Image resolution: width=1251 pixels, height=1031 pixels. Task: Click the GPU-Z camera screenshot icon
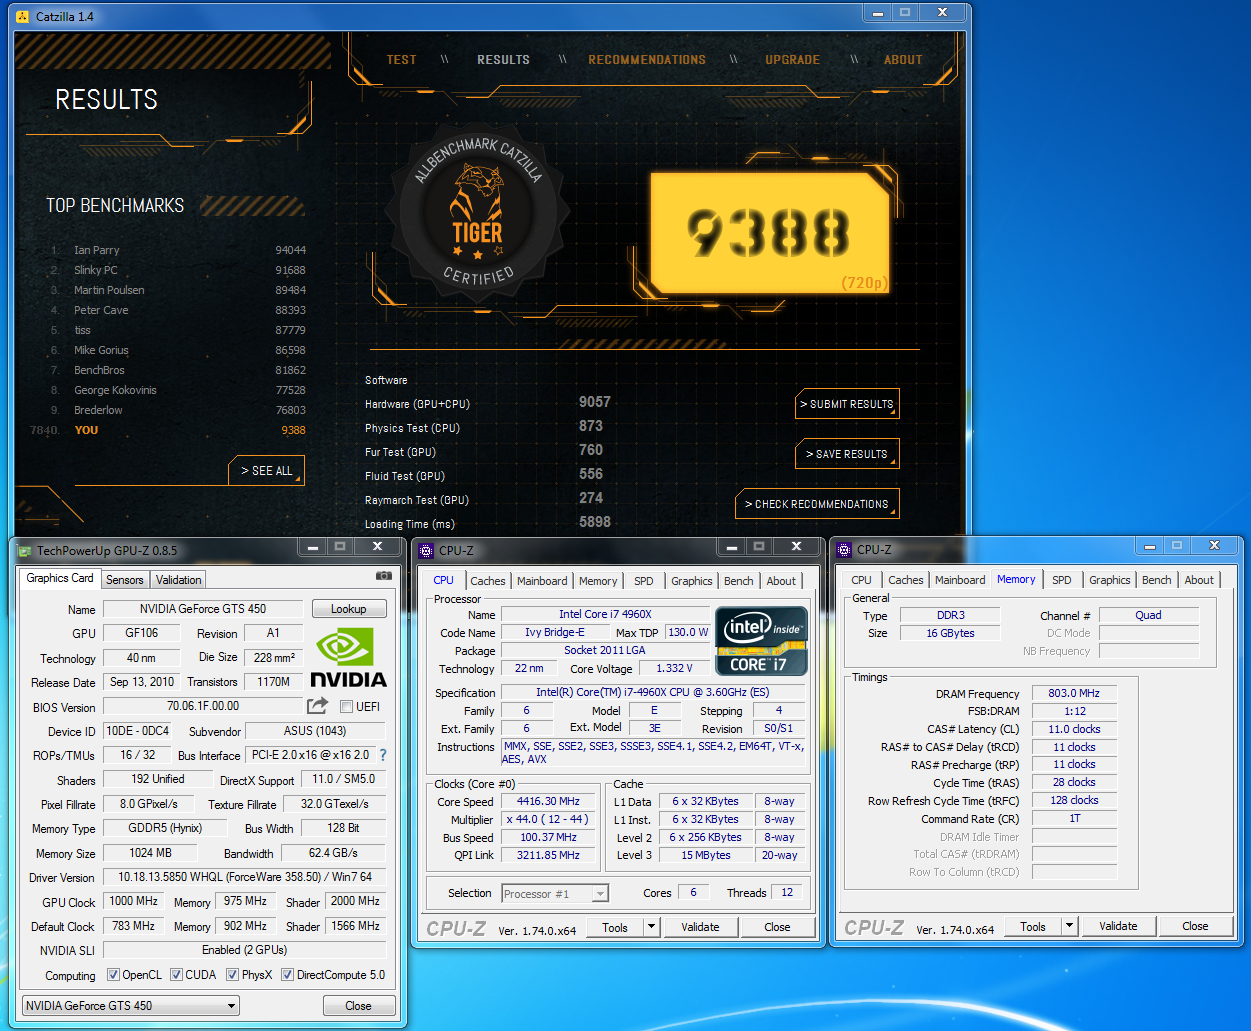point(383,576)
